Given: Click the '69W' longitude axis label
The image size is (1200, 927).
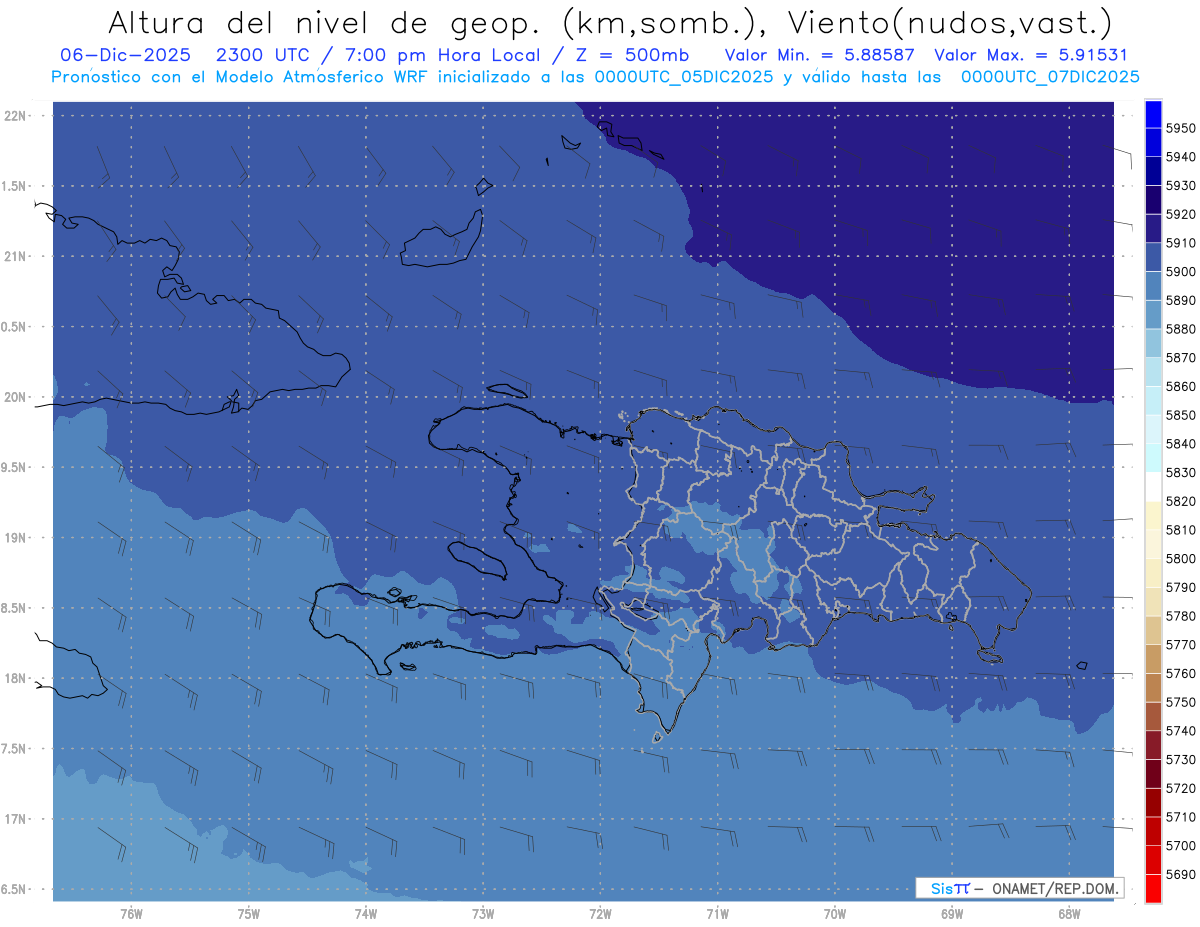Looking at the screenshot, I should [x=952, y=913].
